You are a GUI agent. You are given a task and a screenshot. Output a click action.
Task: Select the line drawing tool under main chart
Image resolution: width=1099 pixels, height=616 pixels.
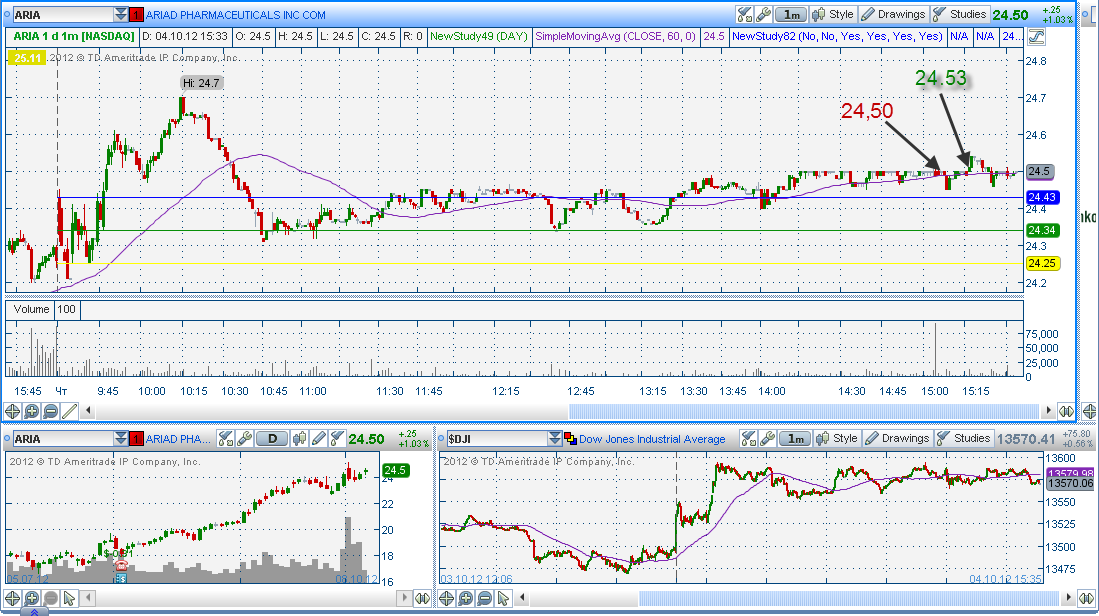point(69,411)
